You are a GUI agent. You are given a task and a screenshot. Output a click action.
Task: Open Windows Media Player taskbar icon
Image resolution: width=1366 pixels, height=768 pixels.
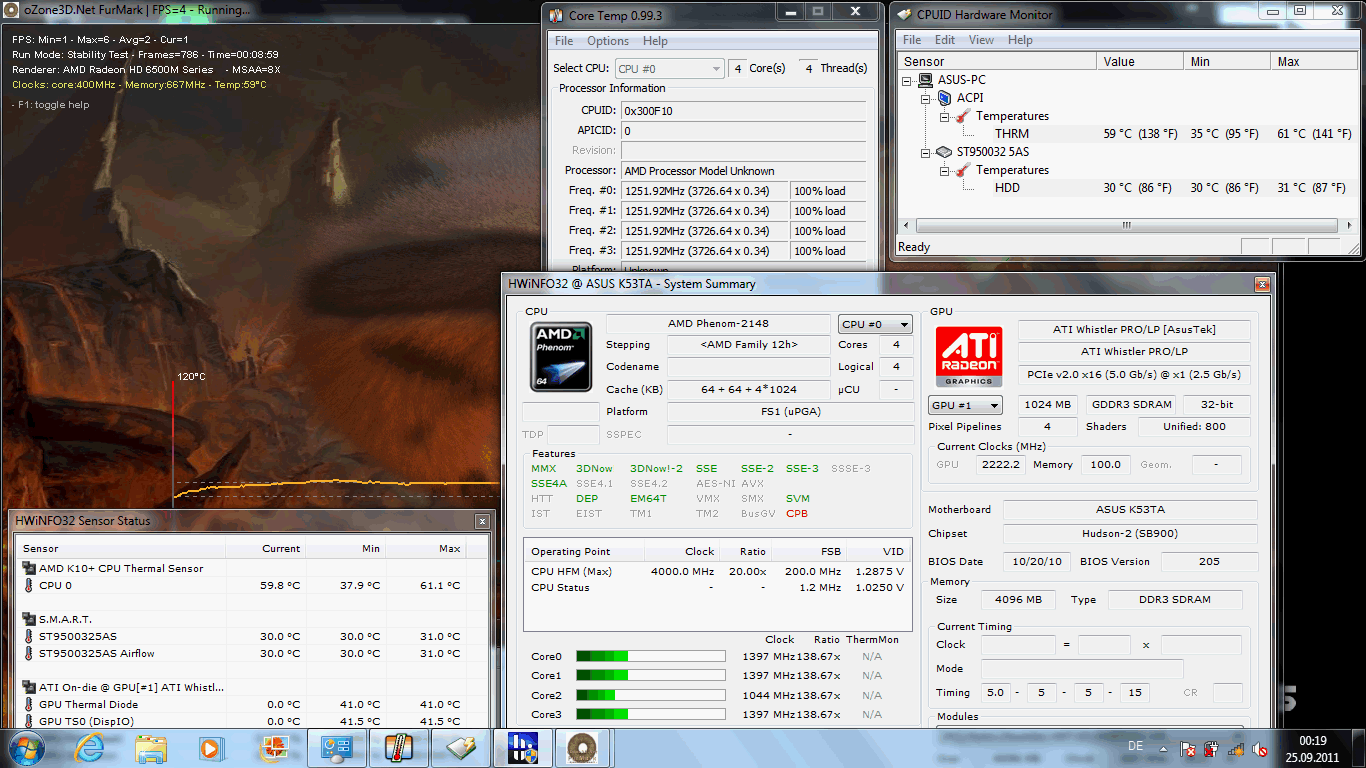pyautogui.click(x=212, y=748)
